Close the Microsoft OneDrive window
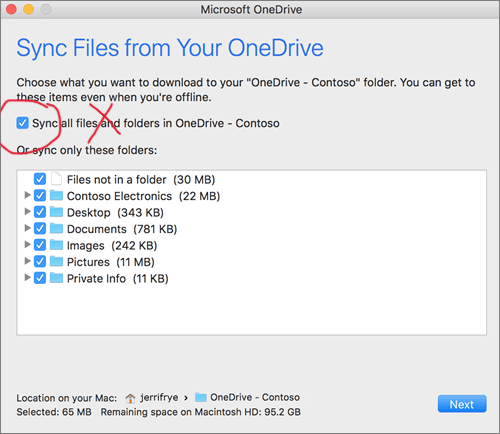This screenshot has height=434, width=500. point(11,9)
